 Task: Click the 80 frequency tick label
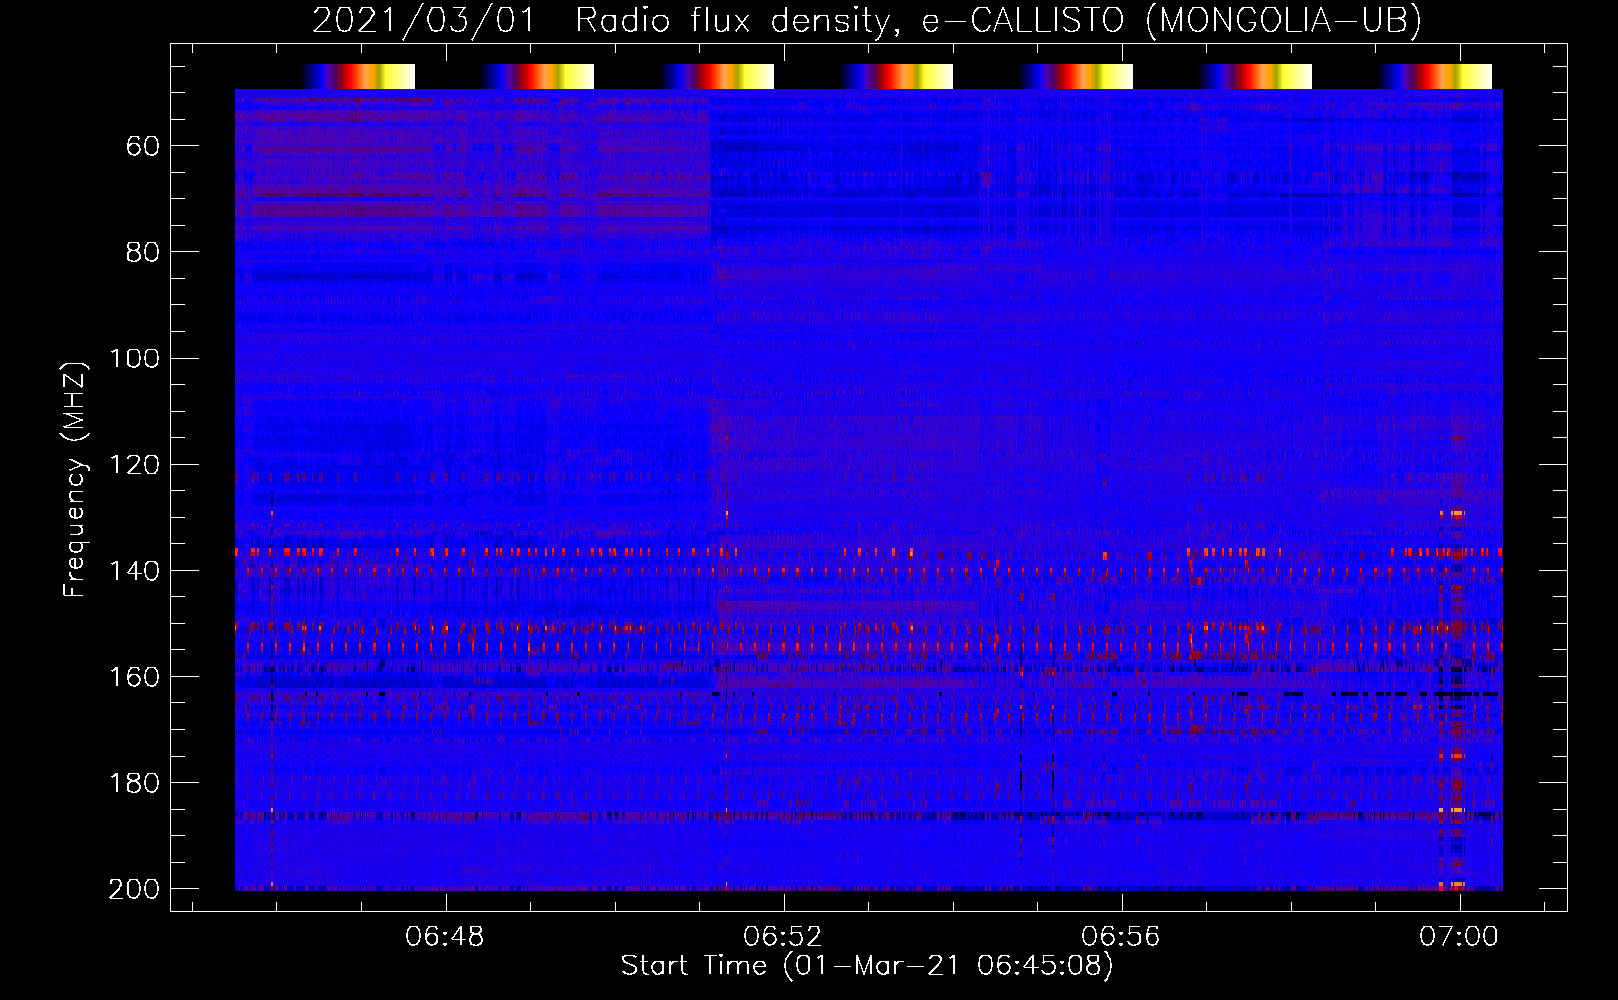[x=143, y=253]
